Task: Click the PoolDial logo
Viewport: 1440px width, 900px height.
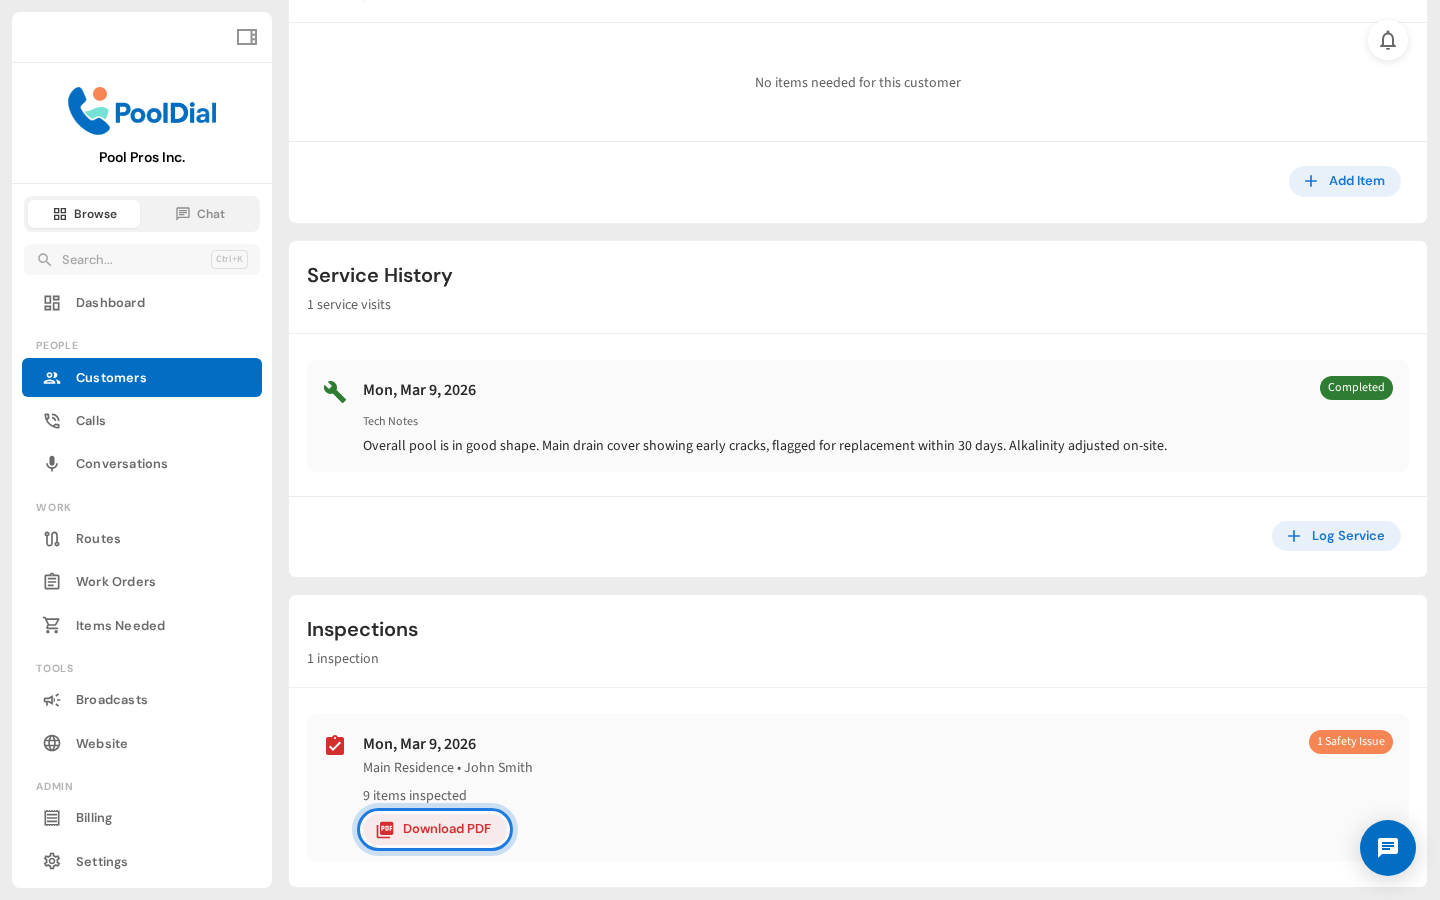Action: point(142,111)
